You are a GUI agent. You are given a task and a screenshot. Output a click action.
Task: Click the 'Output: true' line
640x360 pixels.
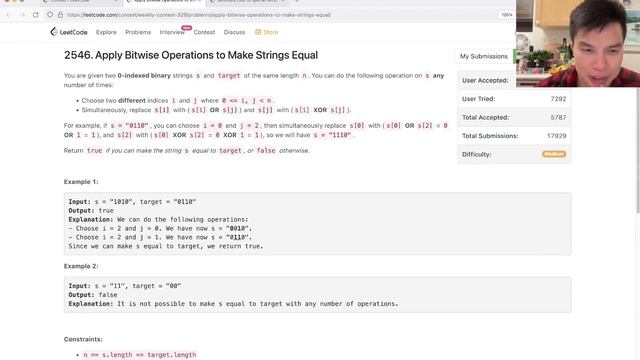click(91, 211)
